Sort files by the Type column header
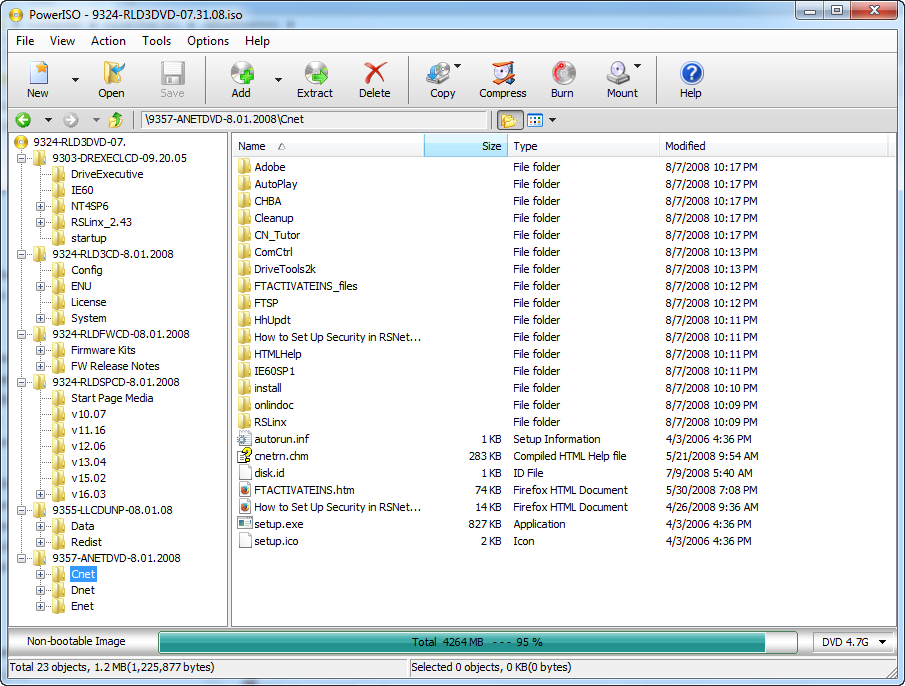905x686 pixels. point(584,146)
